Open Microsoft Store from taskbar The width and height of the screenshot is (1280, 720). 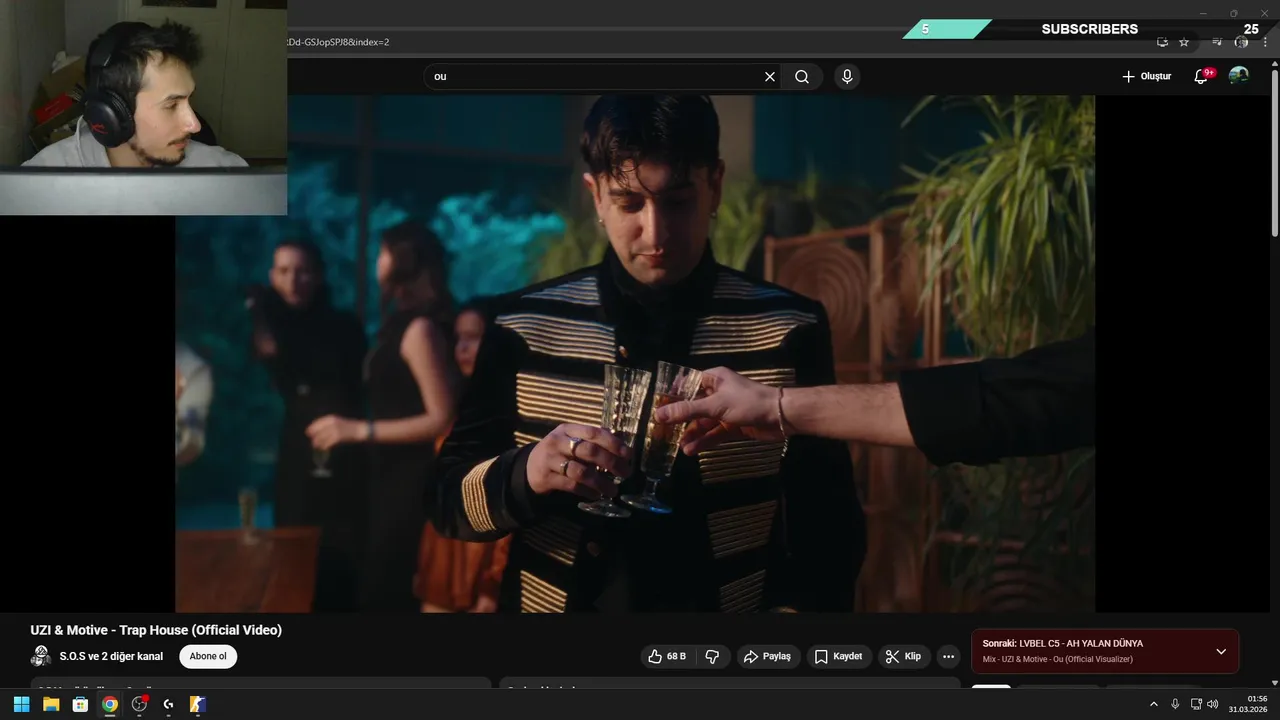(80, 704)
